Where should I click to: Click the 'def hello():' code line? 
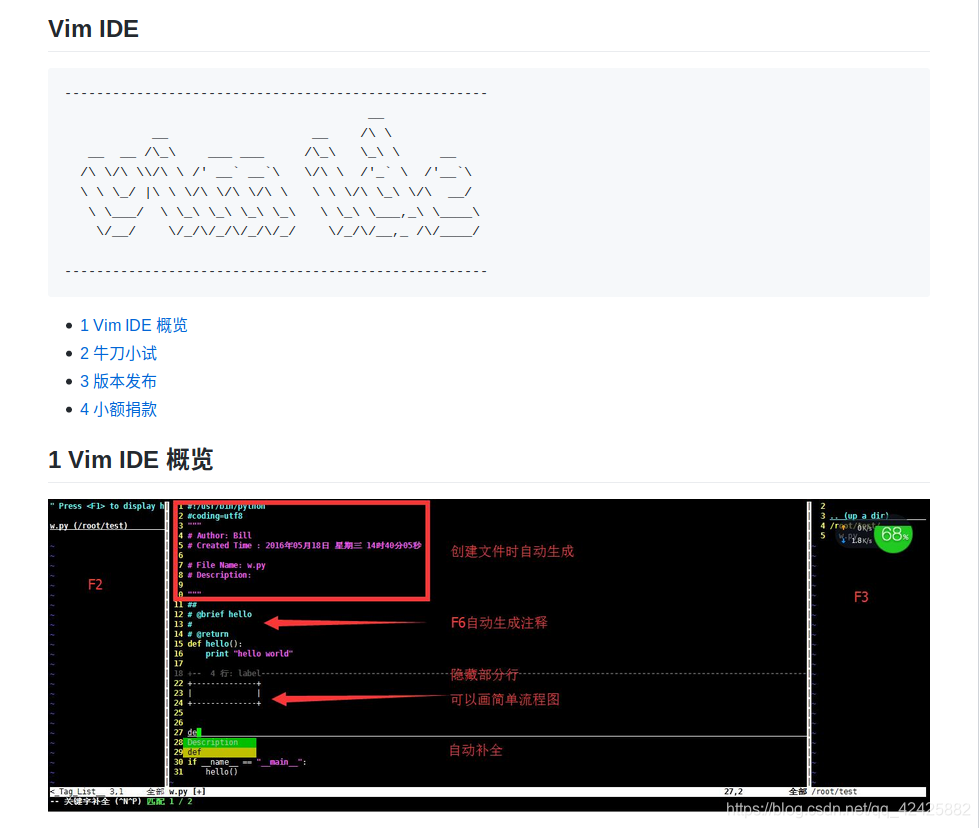(x=214, y=644)
